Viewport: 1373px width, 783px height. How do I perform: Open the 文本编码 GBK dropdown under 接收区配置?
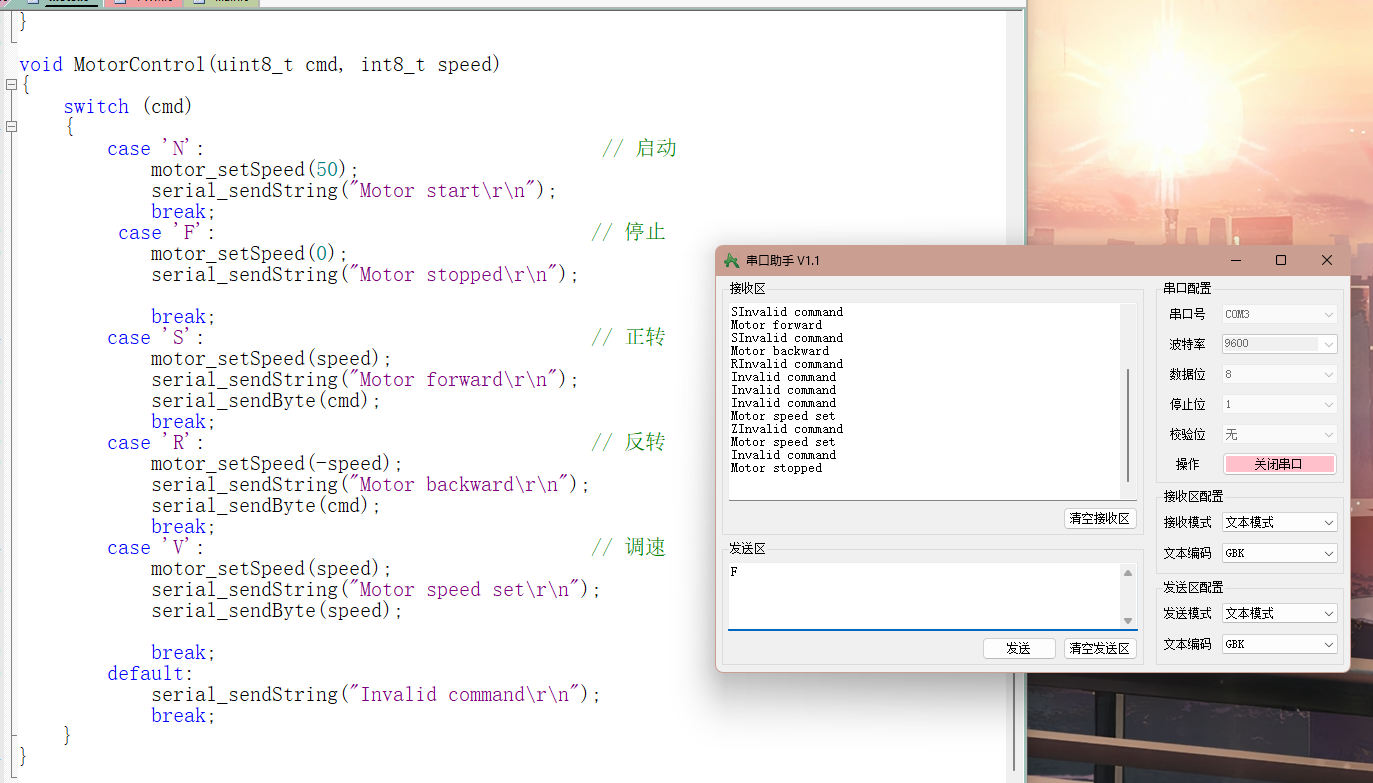click(1280, 553)
